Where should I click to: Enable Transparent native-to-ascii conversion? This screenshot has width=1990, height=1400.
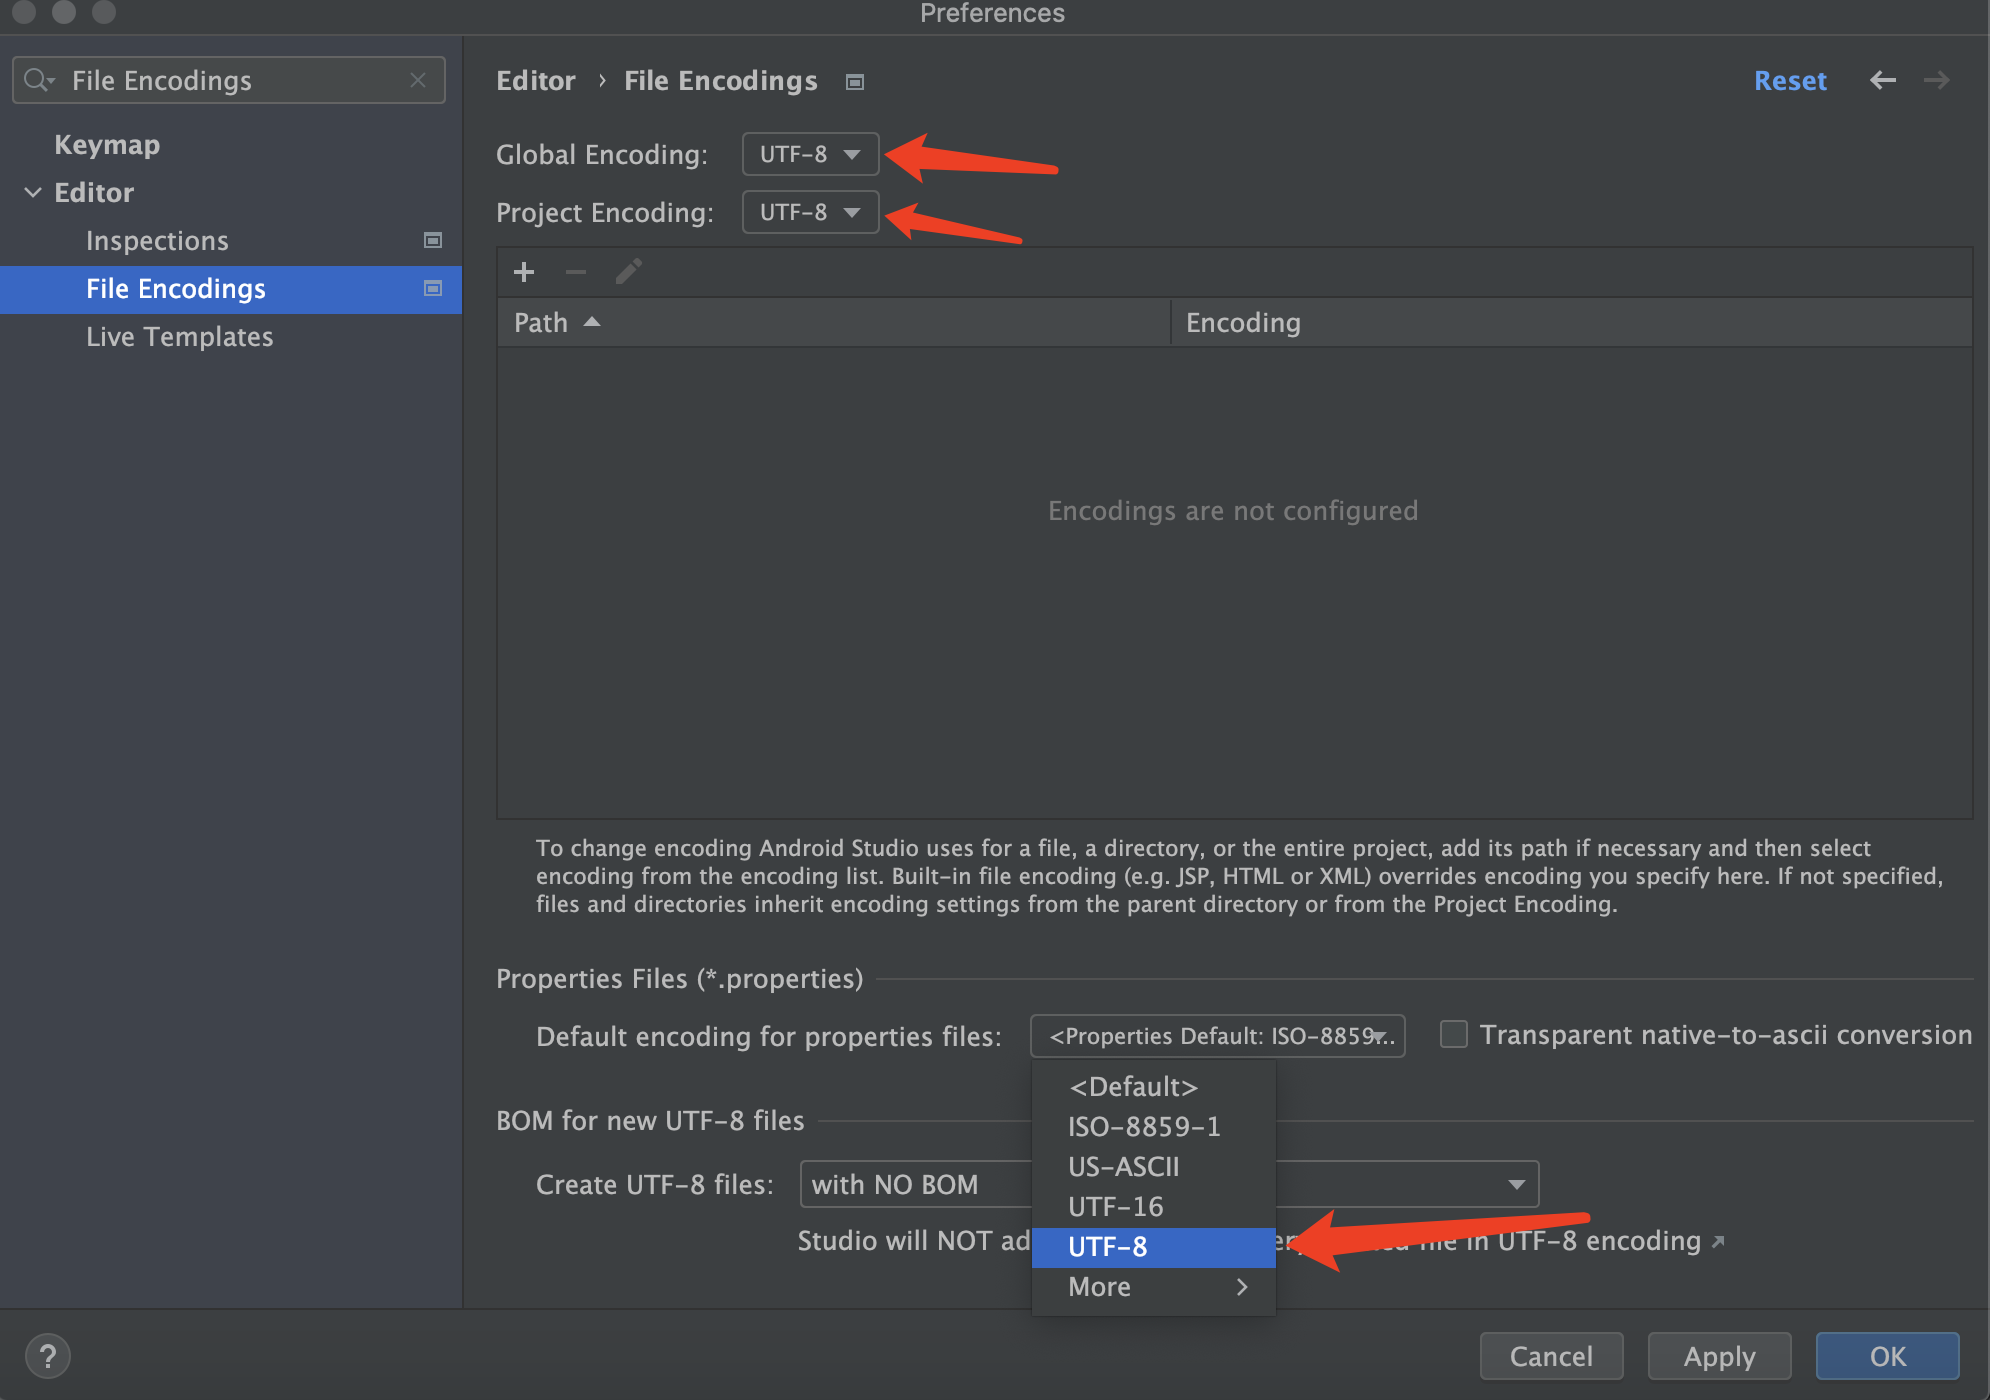[1453, 1034]
